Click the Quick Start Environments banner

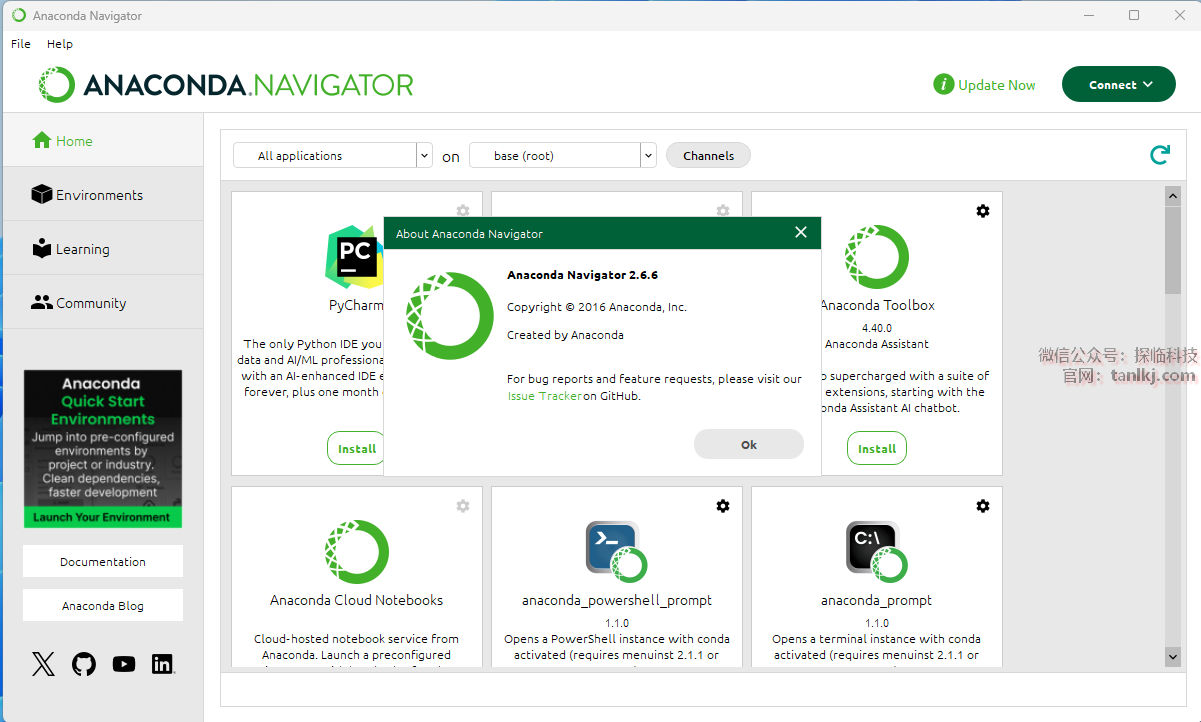click(103, 448)
